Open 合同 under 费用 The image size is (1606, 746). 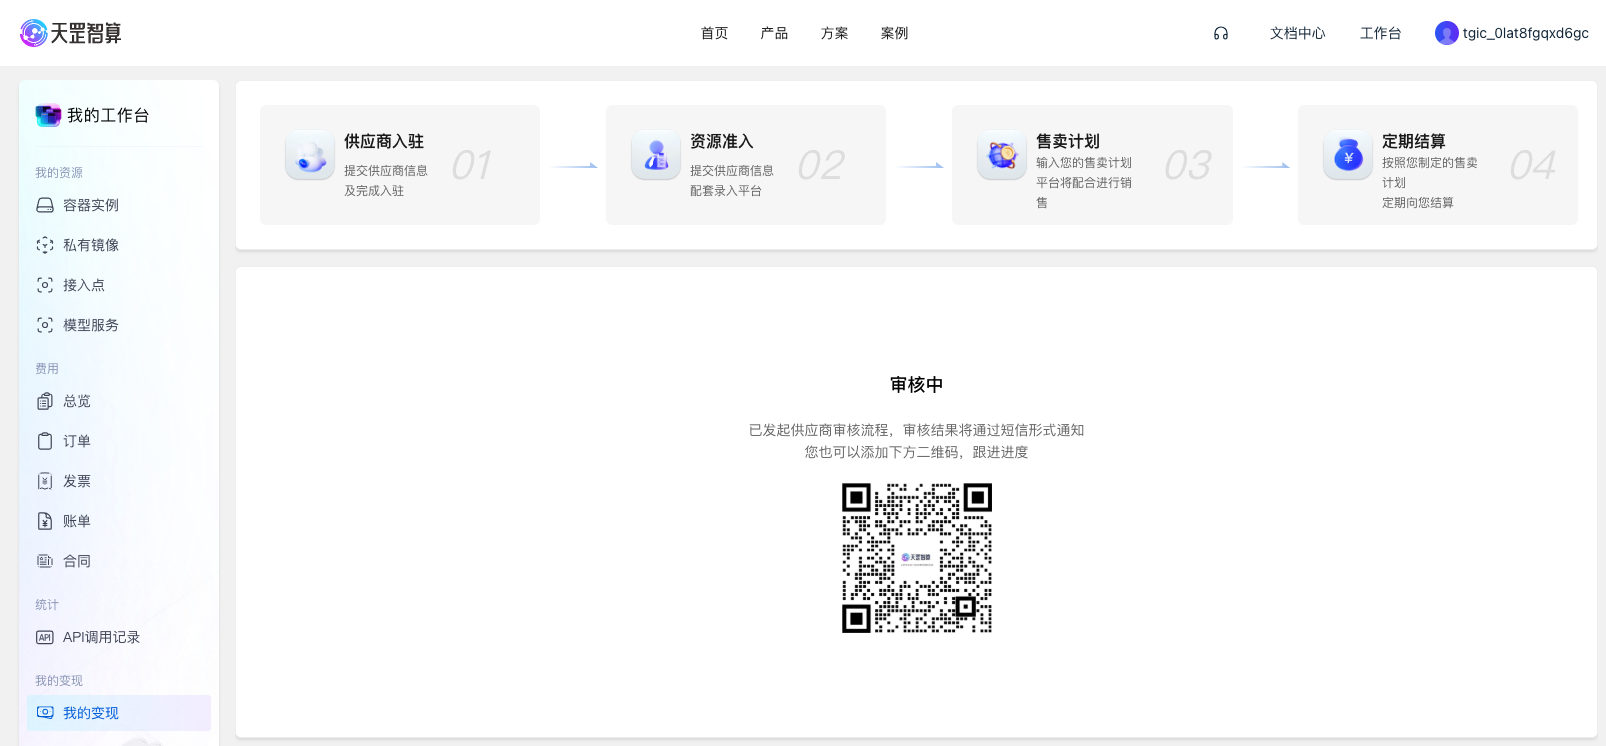click(x=119, y=561)
